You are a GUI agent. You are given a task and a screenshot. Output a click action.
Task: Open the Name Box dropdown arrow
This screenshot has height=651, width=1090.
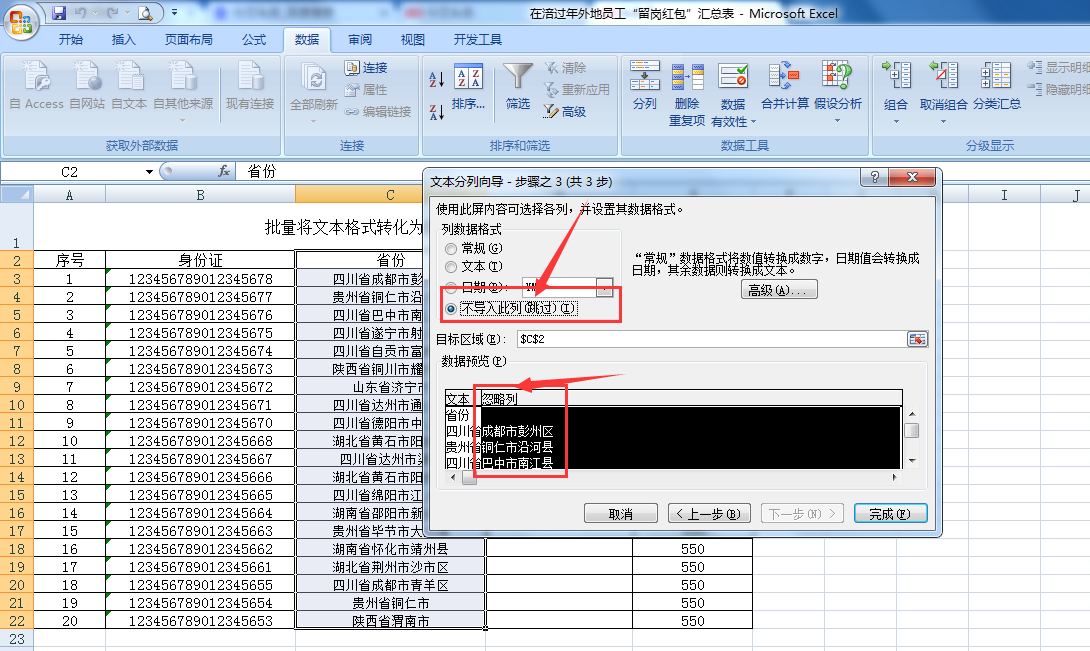[149, 172]
